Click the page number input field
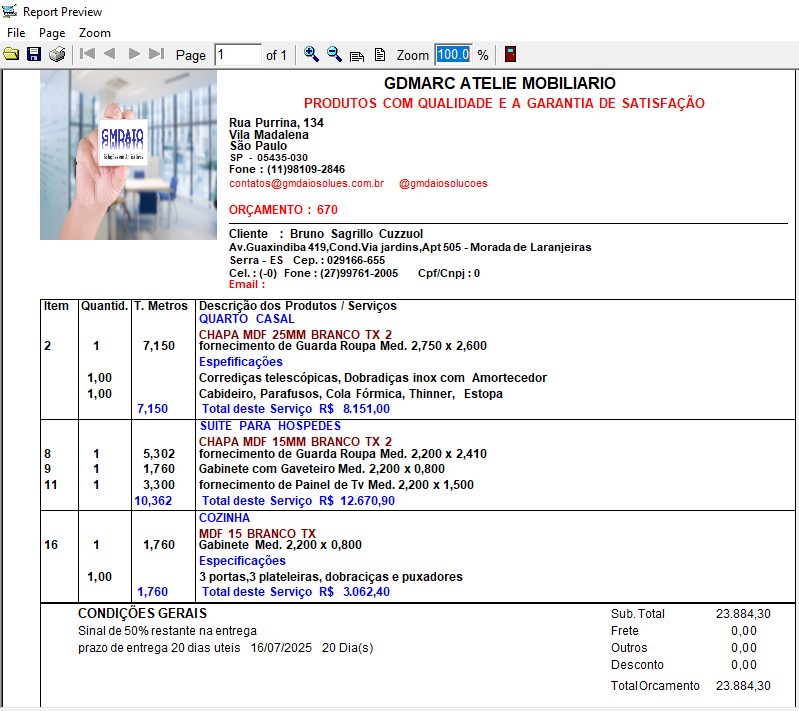 coord(238,55)
